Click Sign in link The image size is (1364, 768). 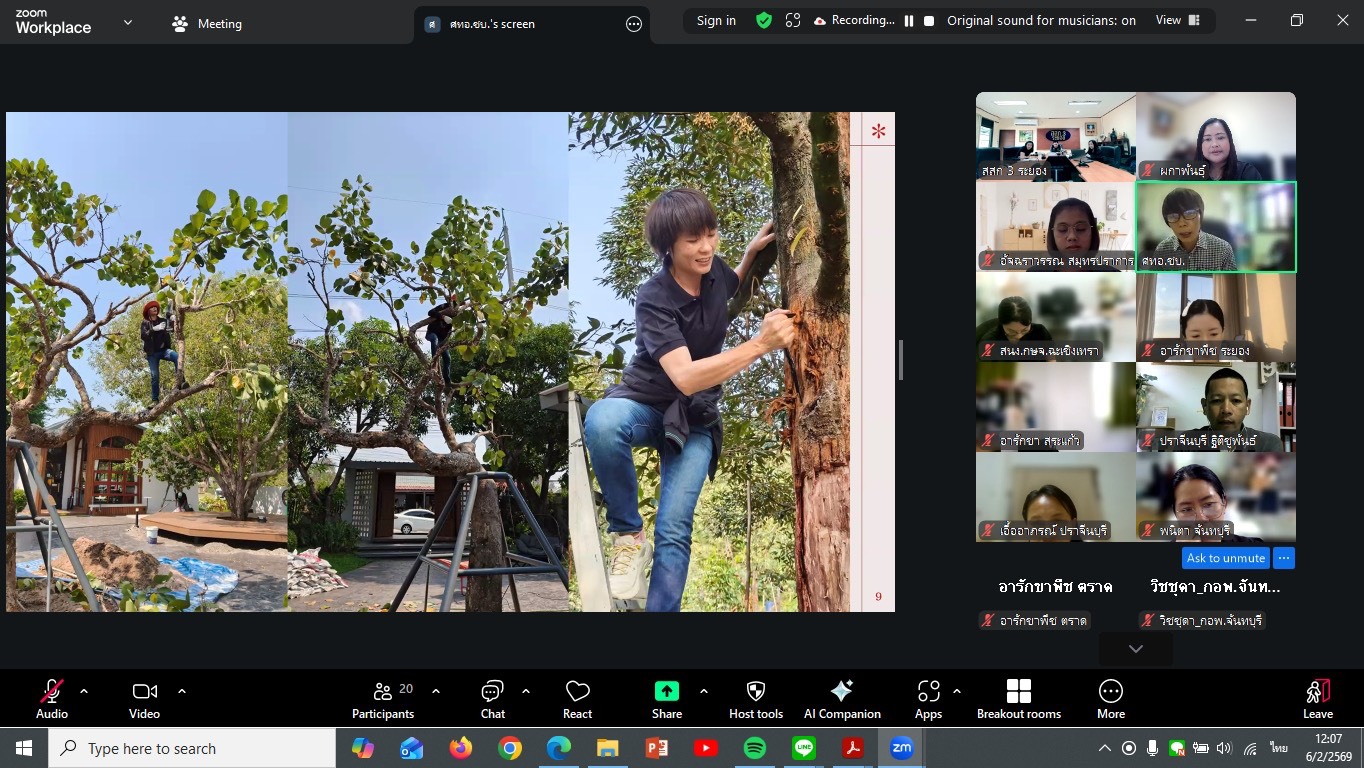(x=716, y=21)
